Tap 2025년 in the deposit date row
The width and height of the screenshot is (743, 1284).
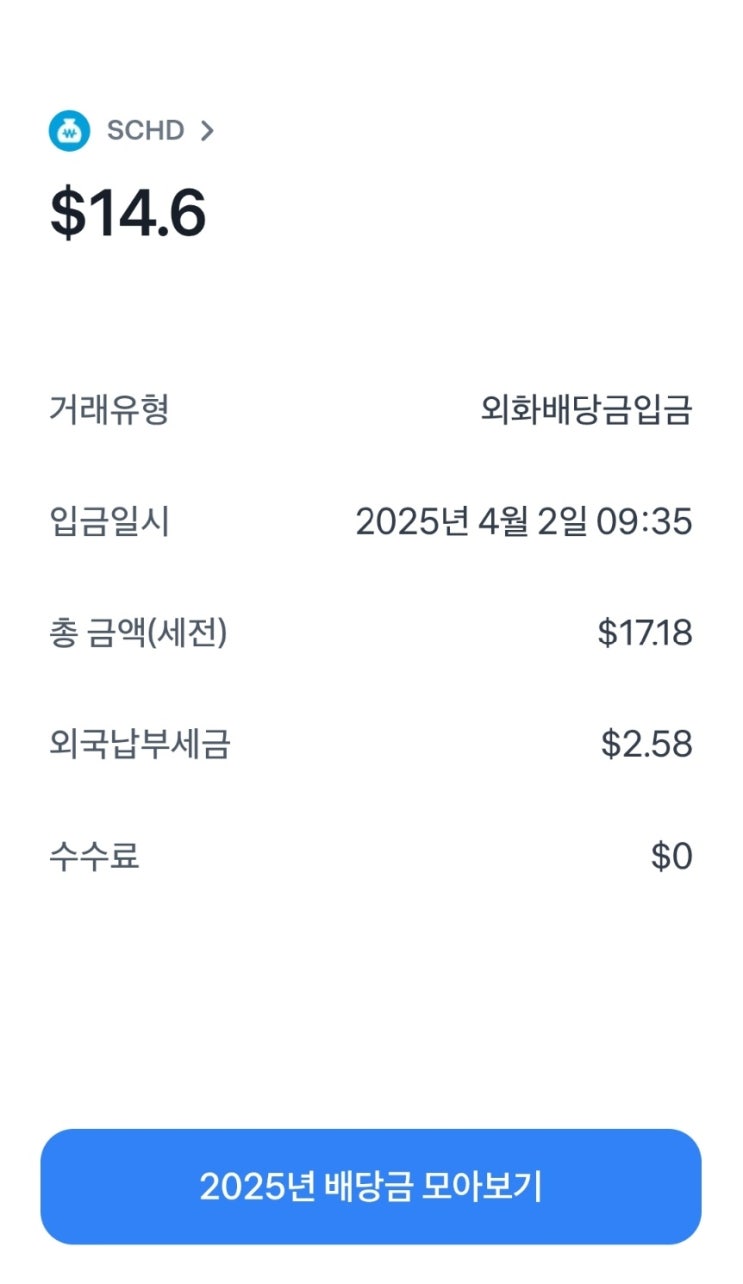point(412,522)
